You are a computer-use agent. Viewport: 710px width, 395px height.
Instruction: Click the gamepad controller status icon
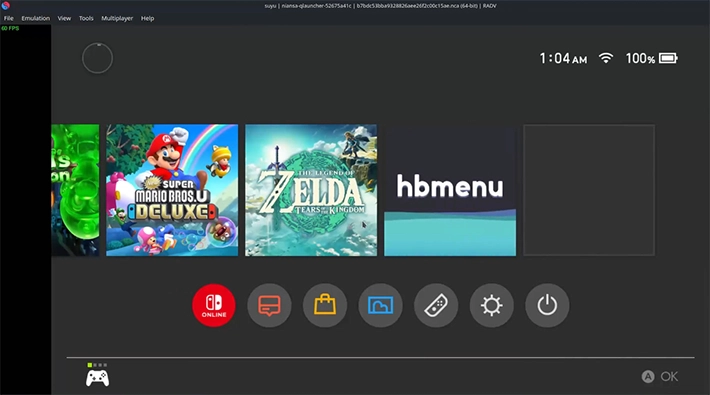click(x=97, y=378)
